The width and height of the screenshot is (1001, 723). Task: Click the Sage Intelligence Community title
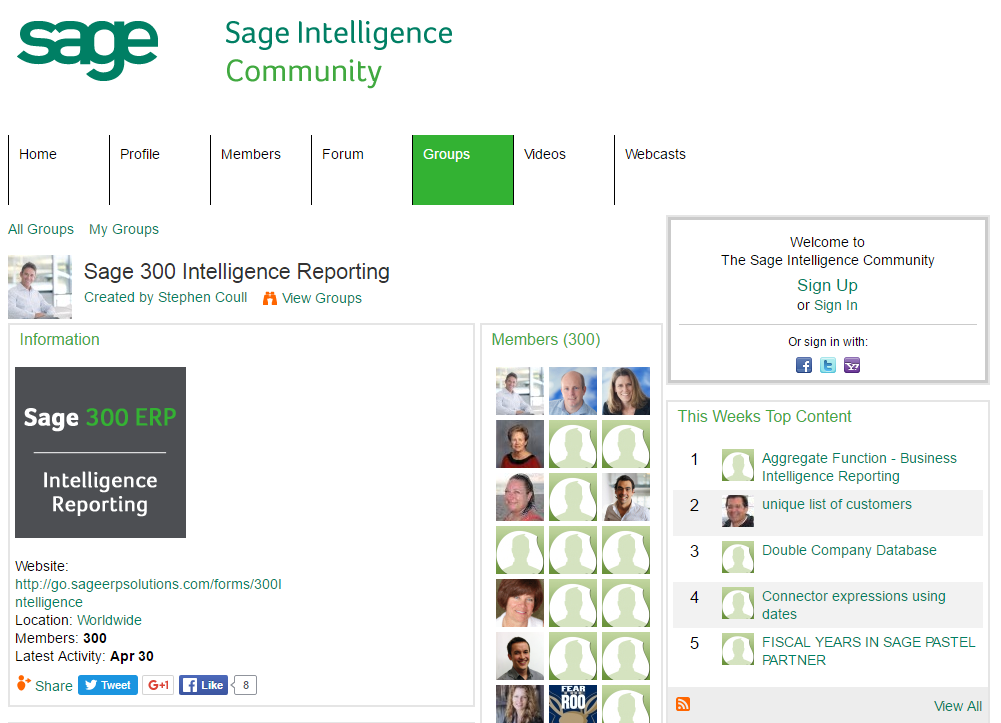[x=339, y=52]
